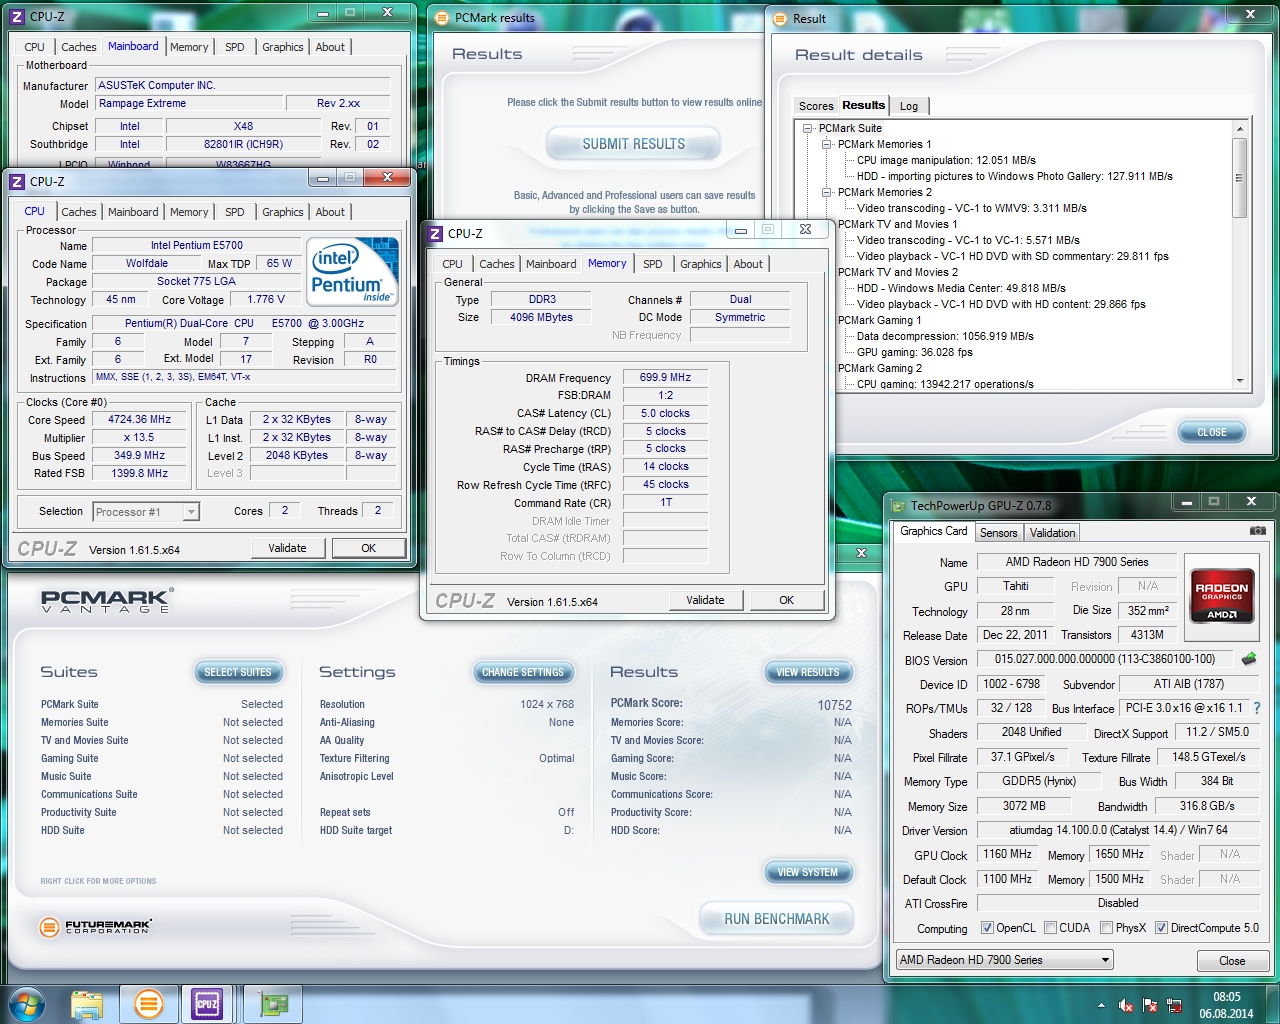
Task: Click the result details tree scrollbar thumb
Action: pos(1240,178)
